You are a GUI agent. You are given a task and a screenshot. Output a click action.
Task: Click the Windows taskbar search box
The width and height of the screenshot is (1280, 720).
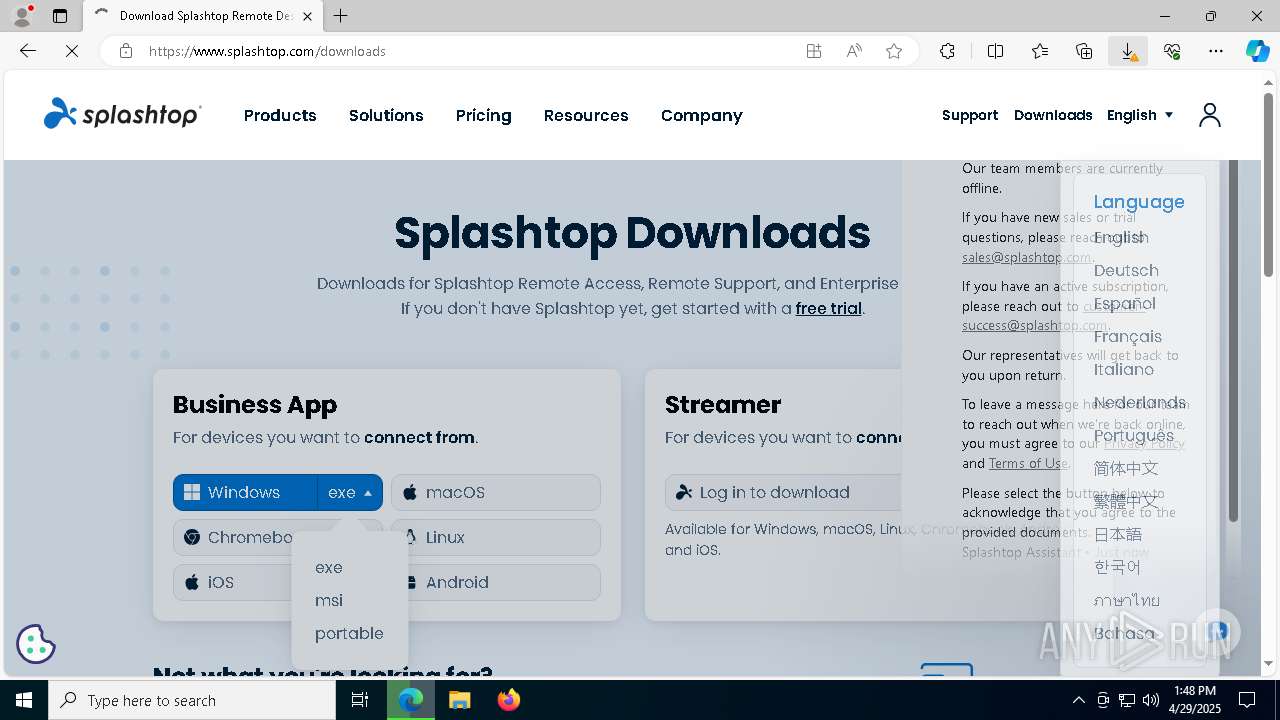[192, 700]
